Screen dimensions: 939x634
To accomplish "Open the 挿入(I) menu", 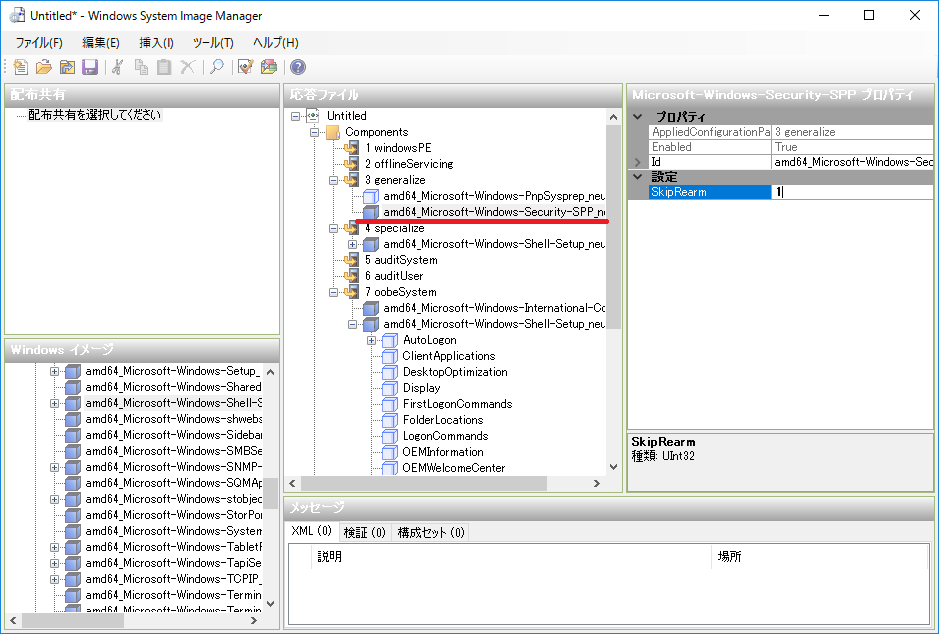I will coord(156,43).
